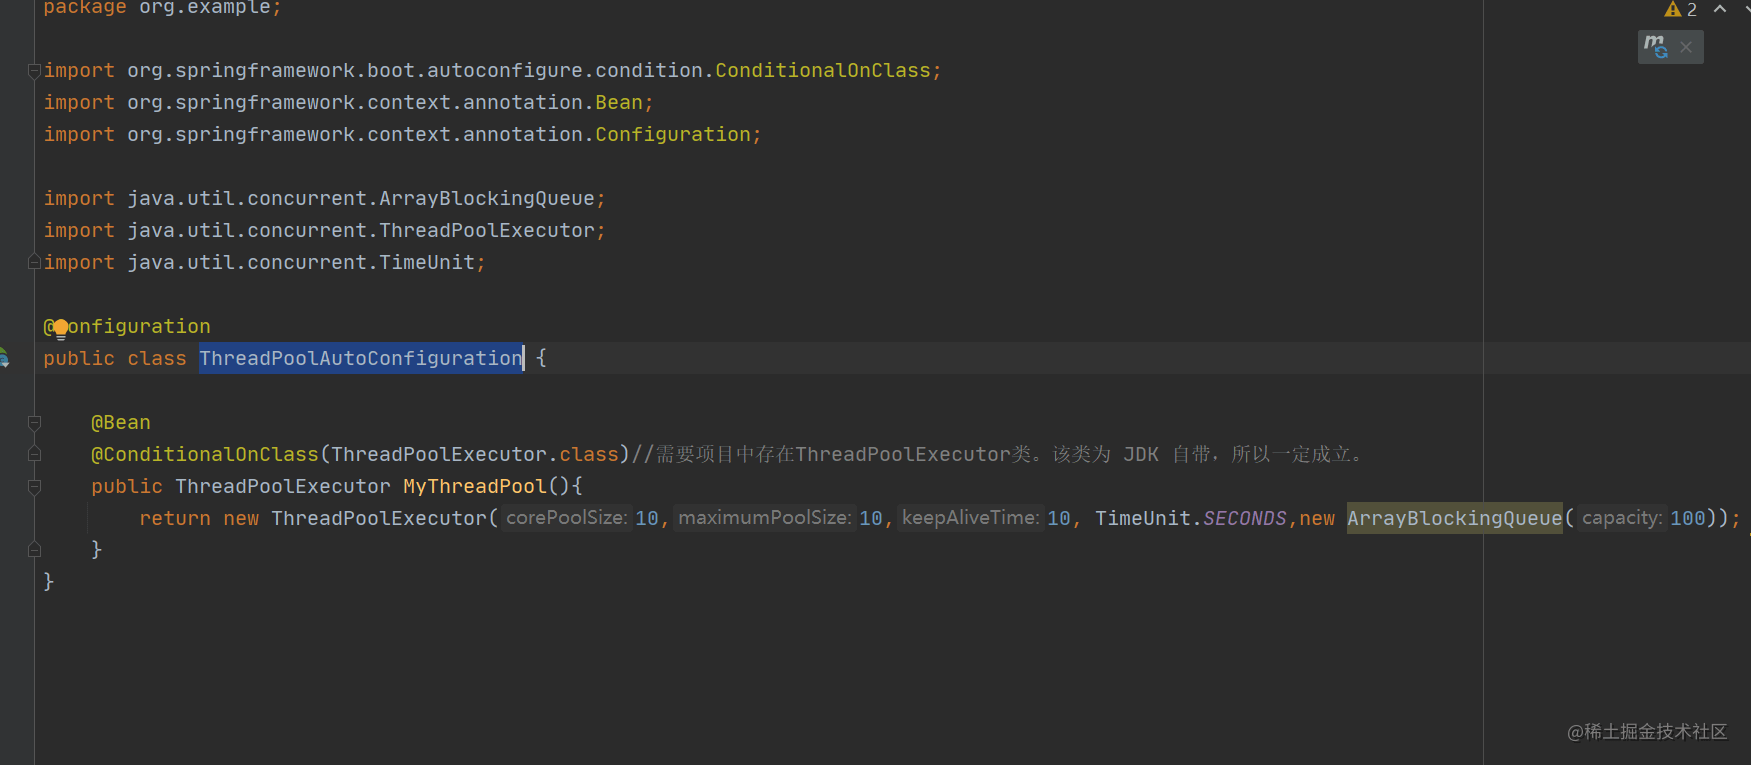Viewport: 1751px width, 765px height.
Task: Click the ConditionalOnClass import reference
Action: [822, 71]
